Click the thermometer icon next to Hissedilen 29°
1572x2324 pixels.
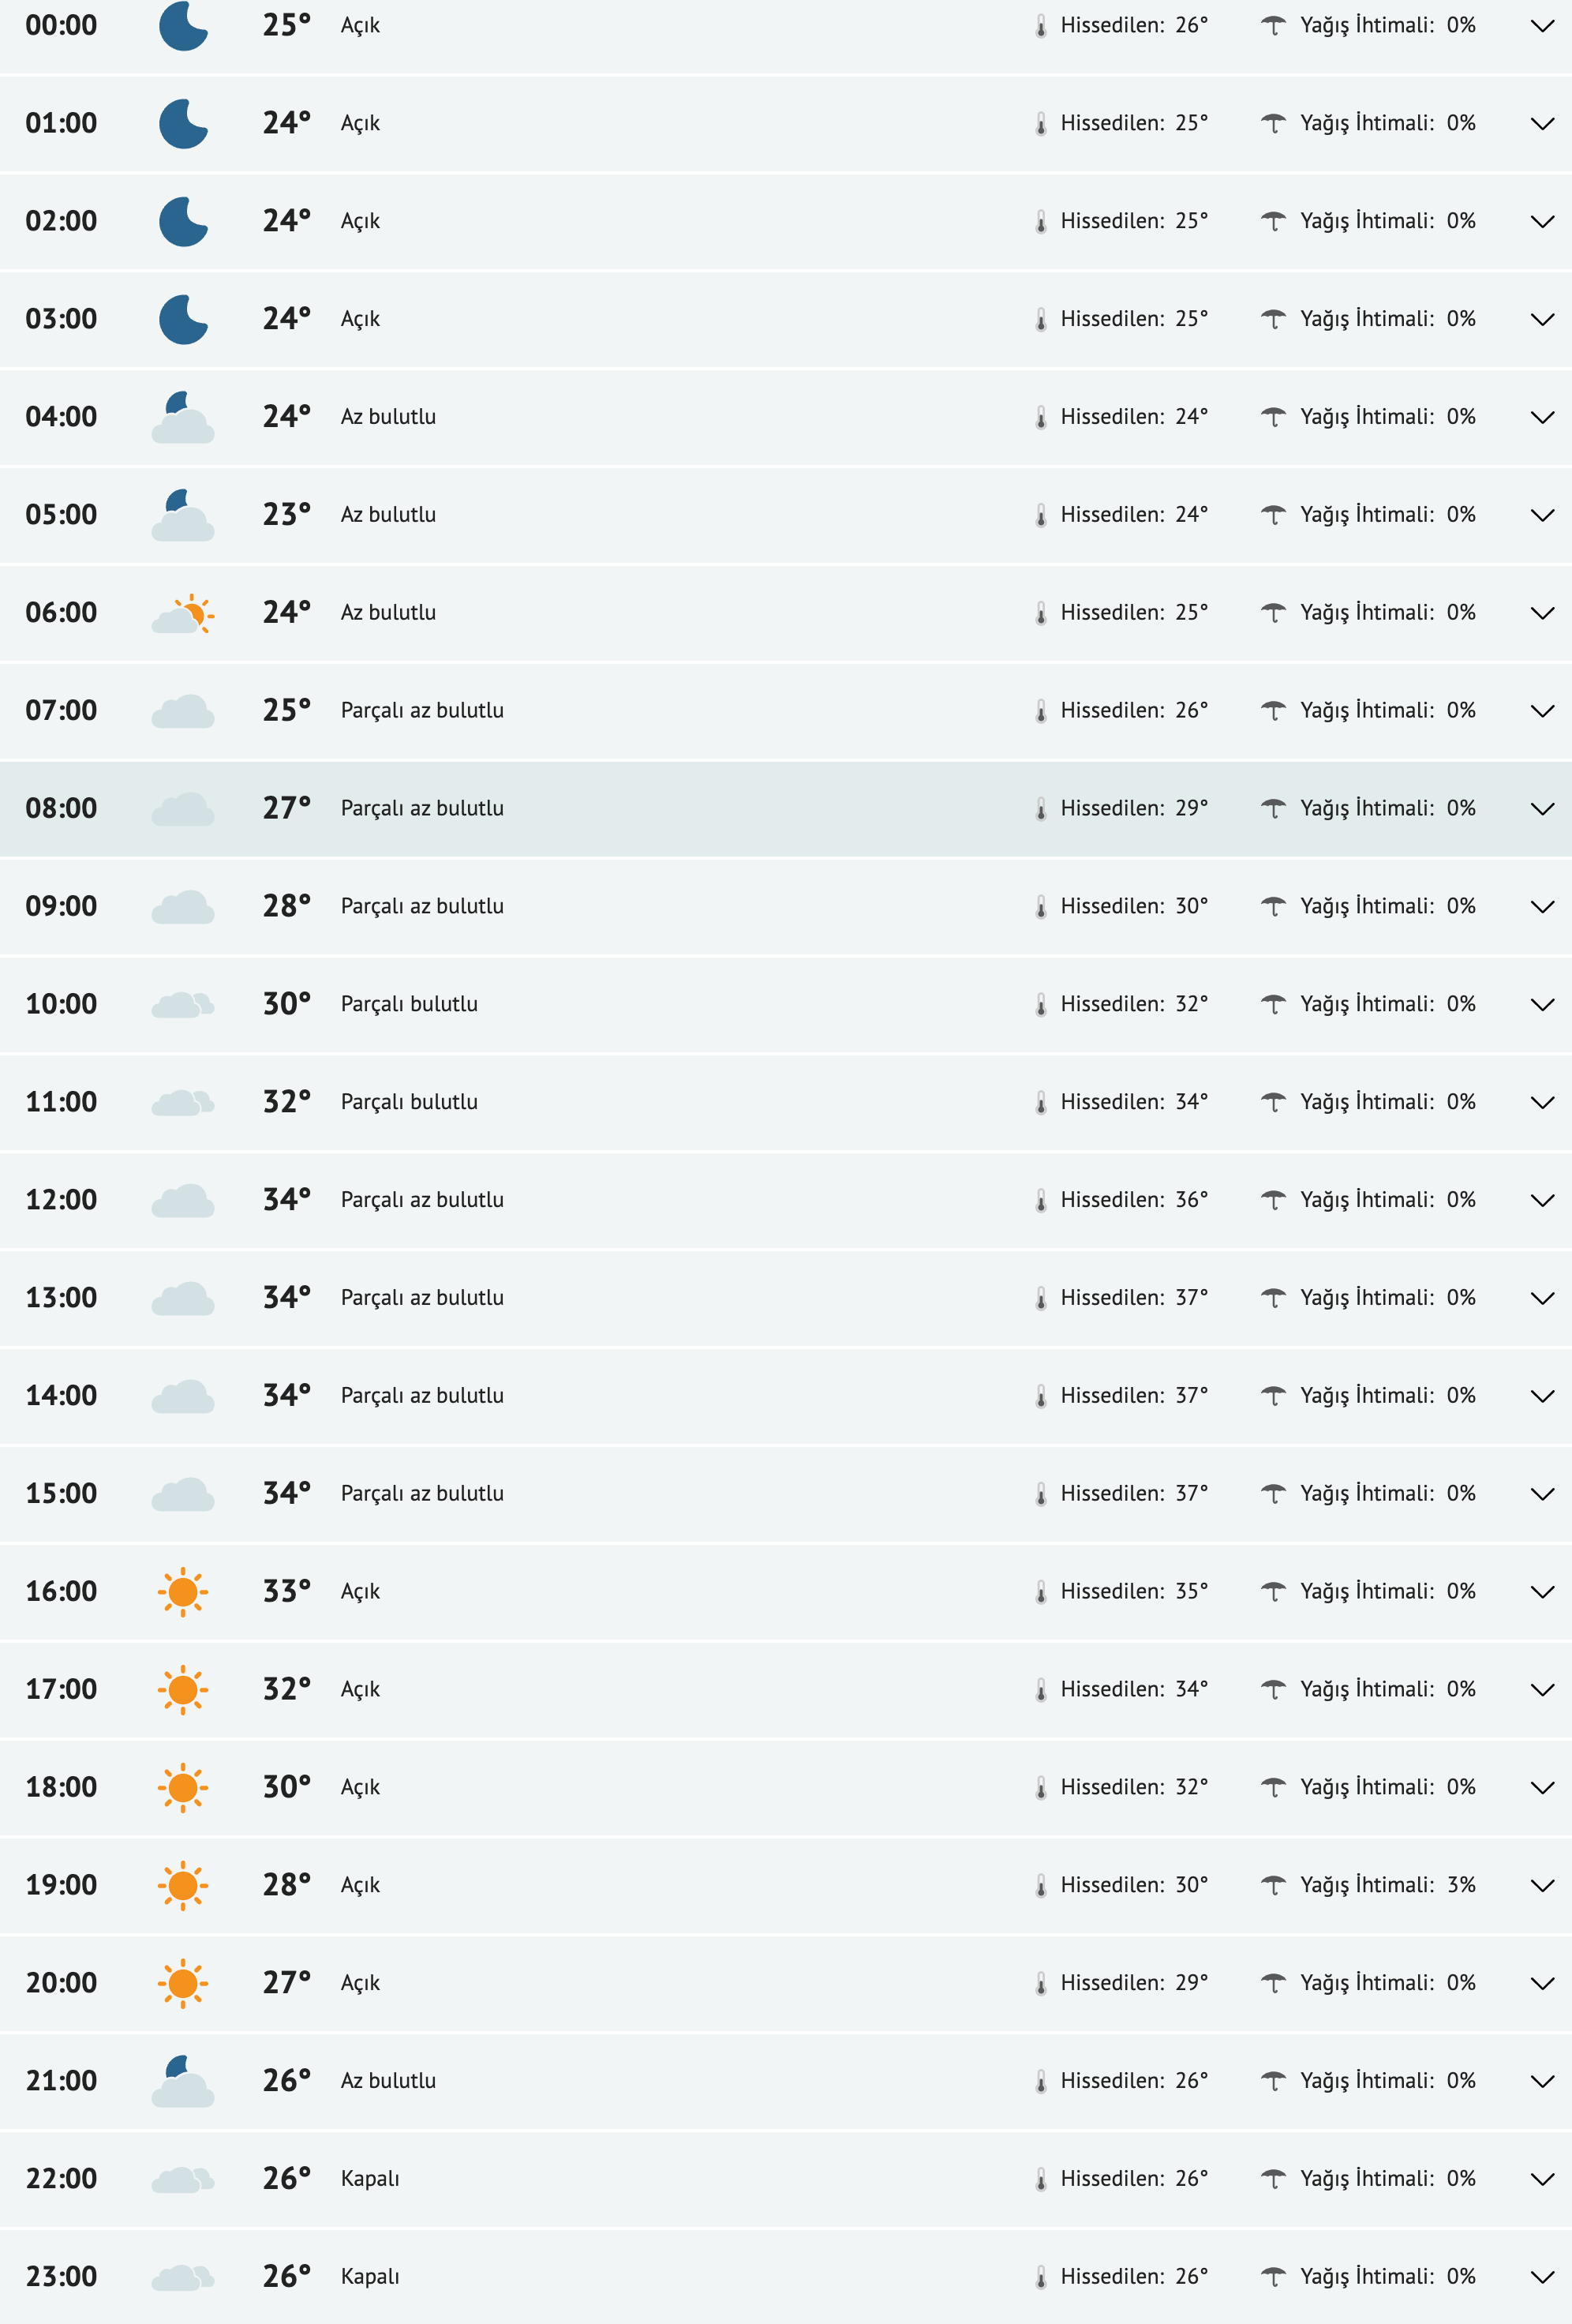(x=1040, y=808)
